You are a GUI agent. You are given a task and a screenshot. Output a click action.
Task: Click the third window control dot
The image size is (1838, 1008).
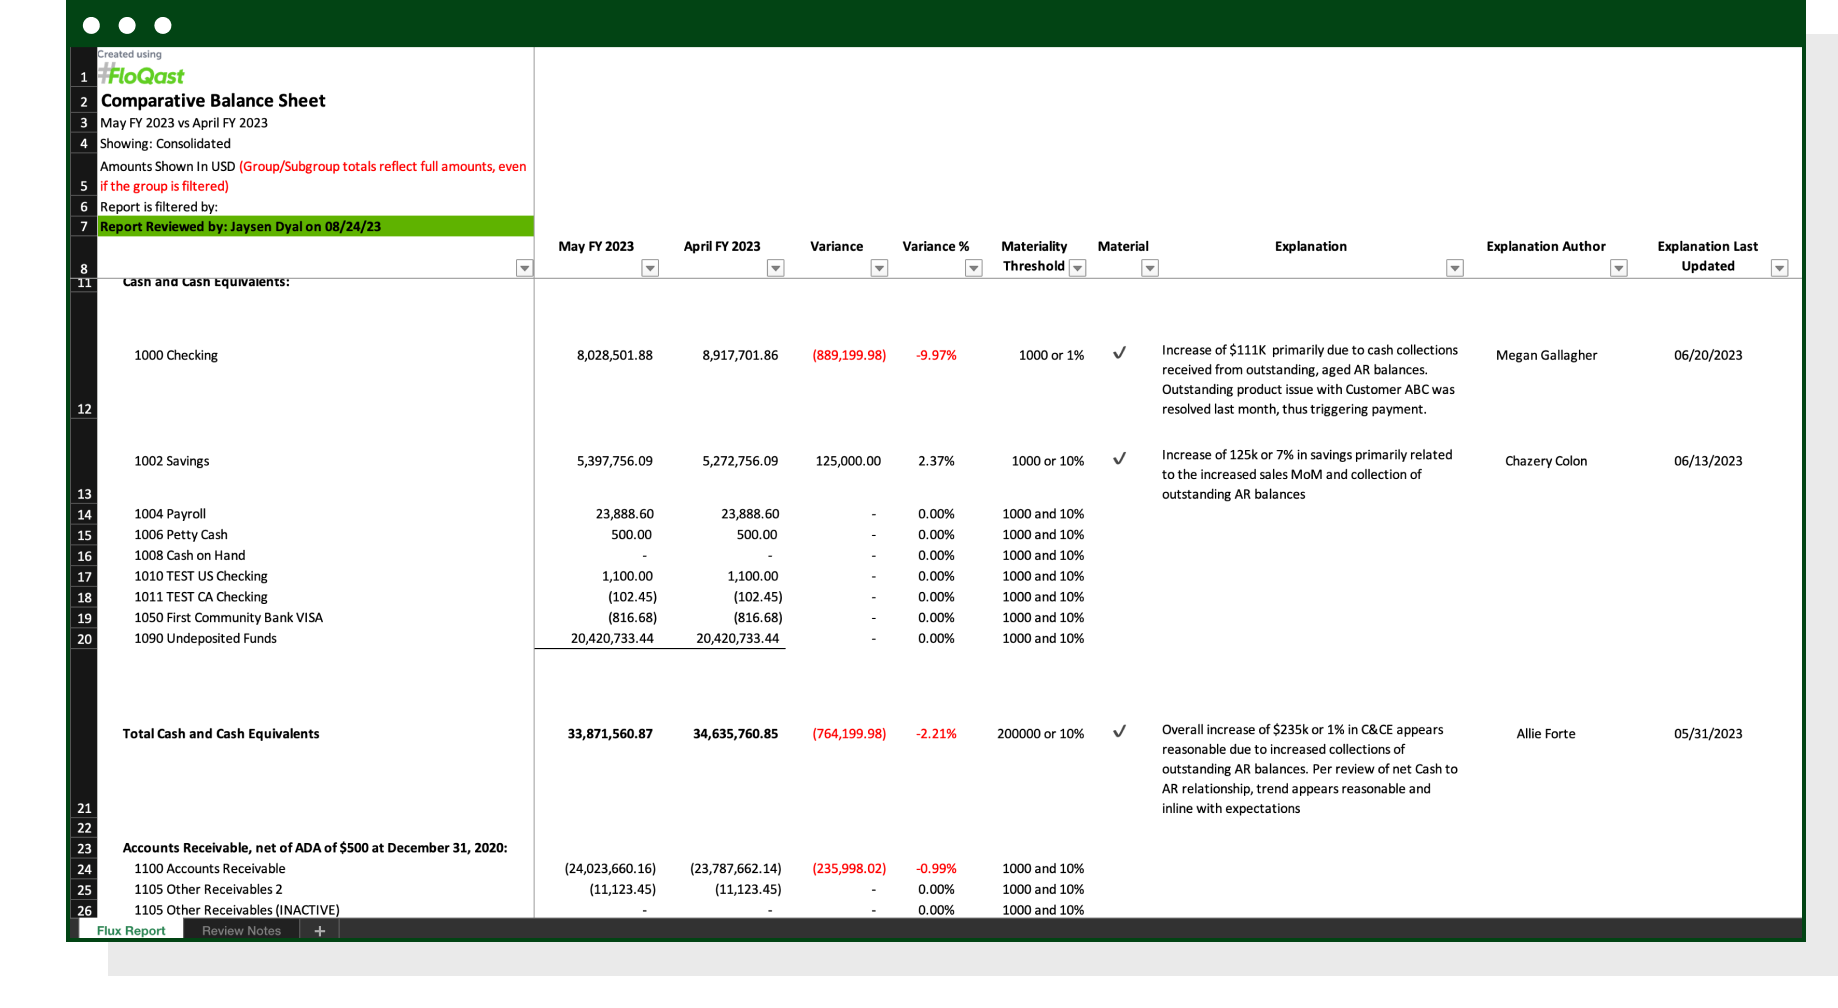163,25
